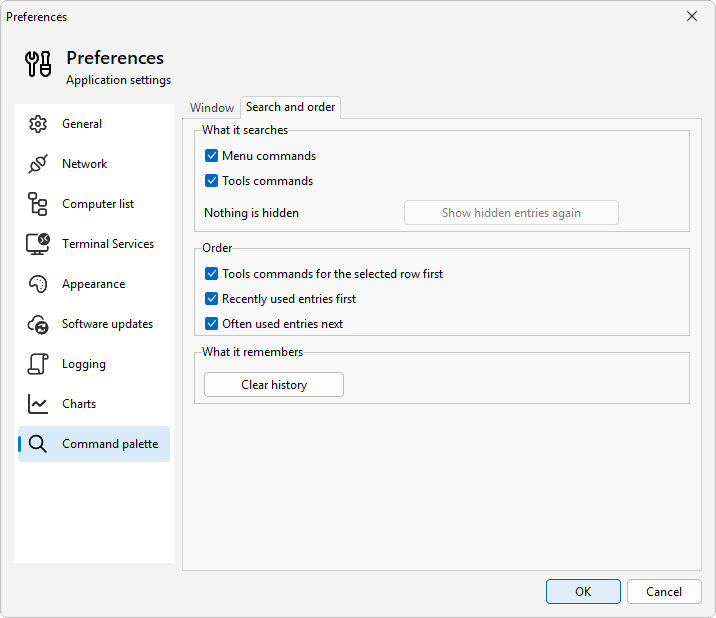
Task: Click the Software updates cloud icon
Action: tap(38, 324)
